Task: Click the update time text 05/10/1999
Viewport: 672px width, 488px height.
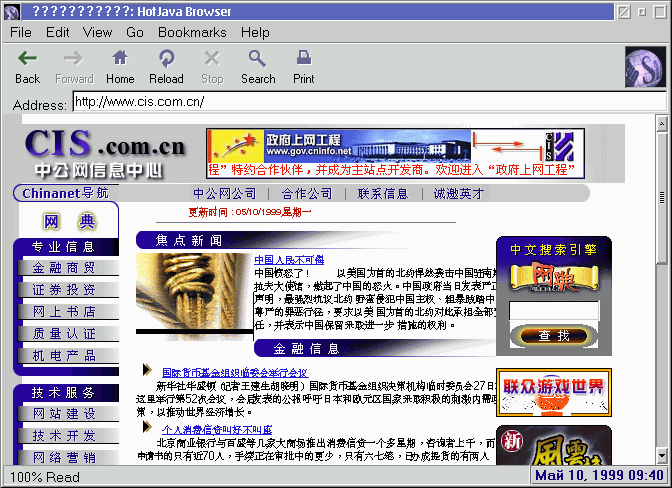Action: 250,212
